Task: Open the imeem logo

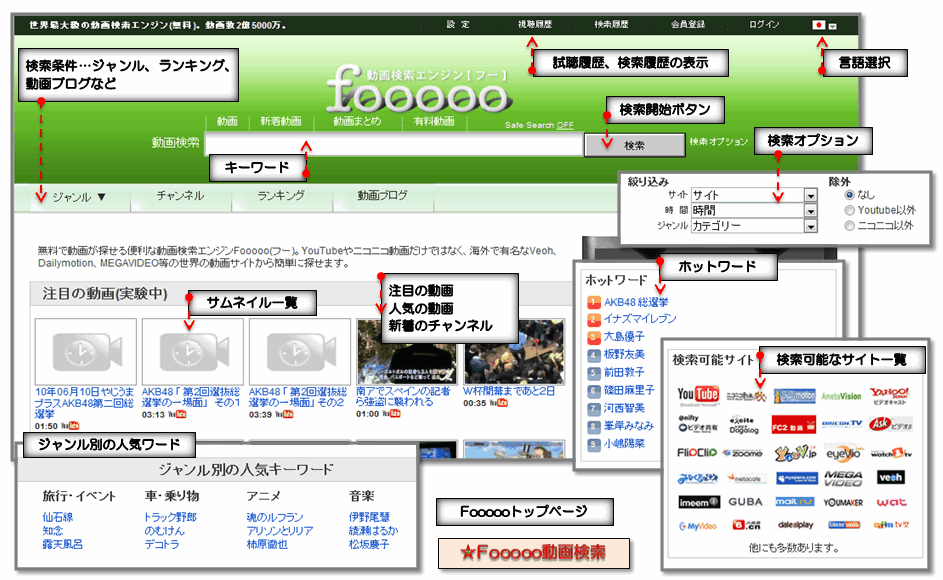Action: [x=698, y=502]
